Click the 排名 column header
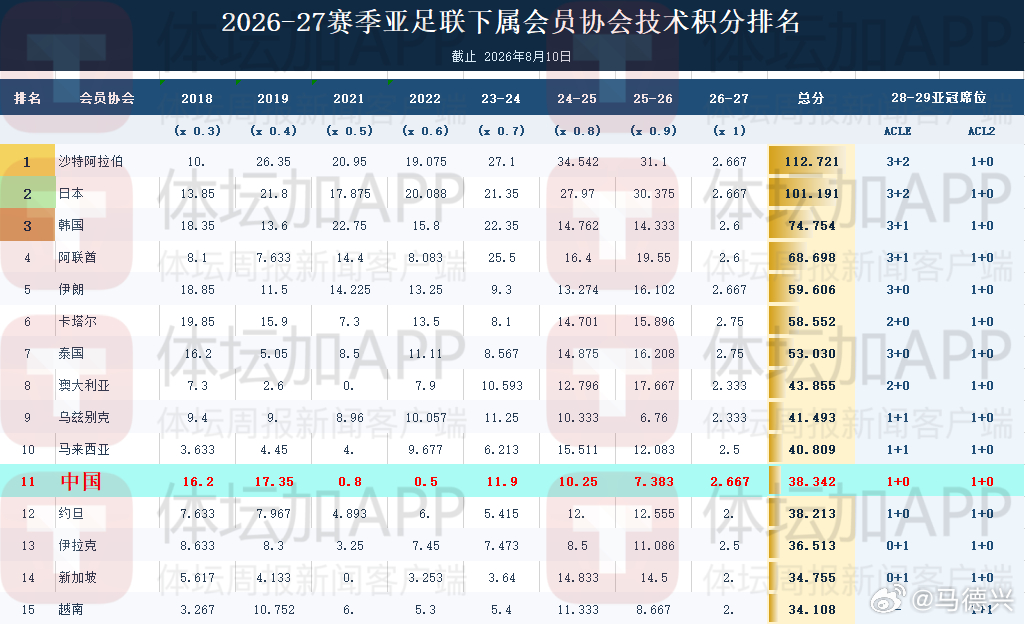This screenshot has width=1025, height=624. 27,98
